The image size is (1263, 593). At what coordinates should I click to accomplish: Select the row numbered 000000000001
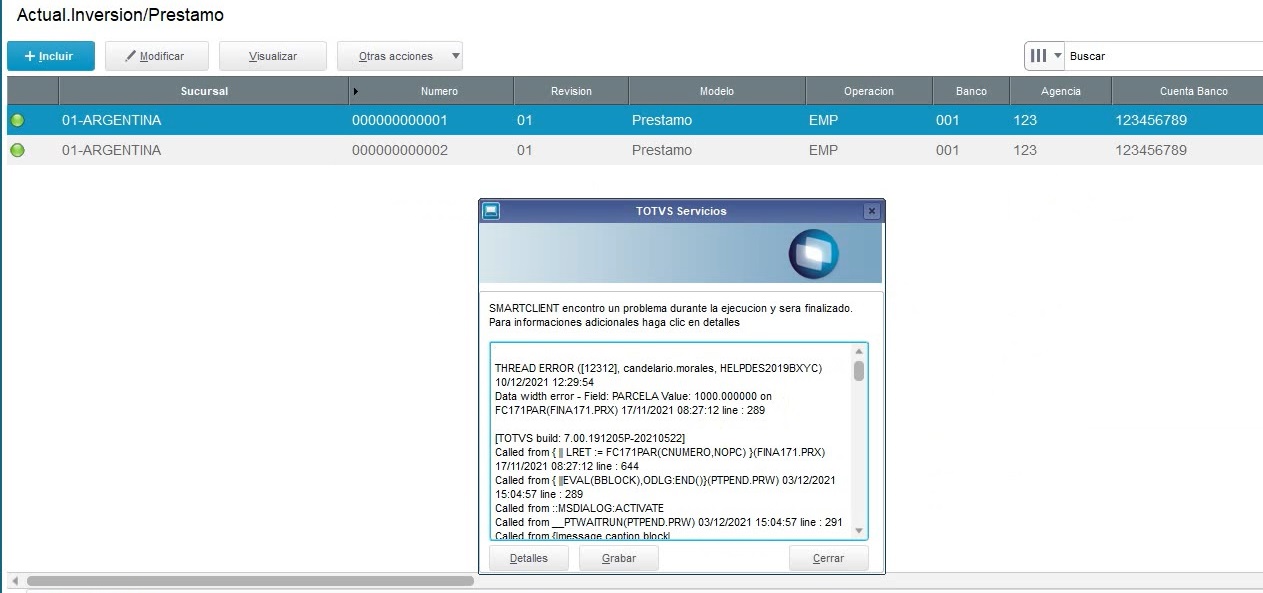635,120
